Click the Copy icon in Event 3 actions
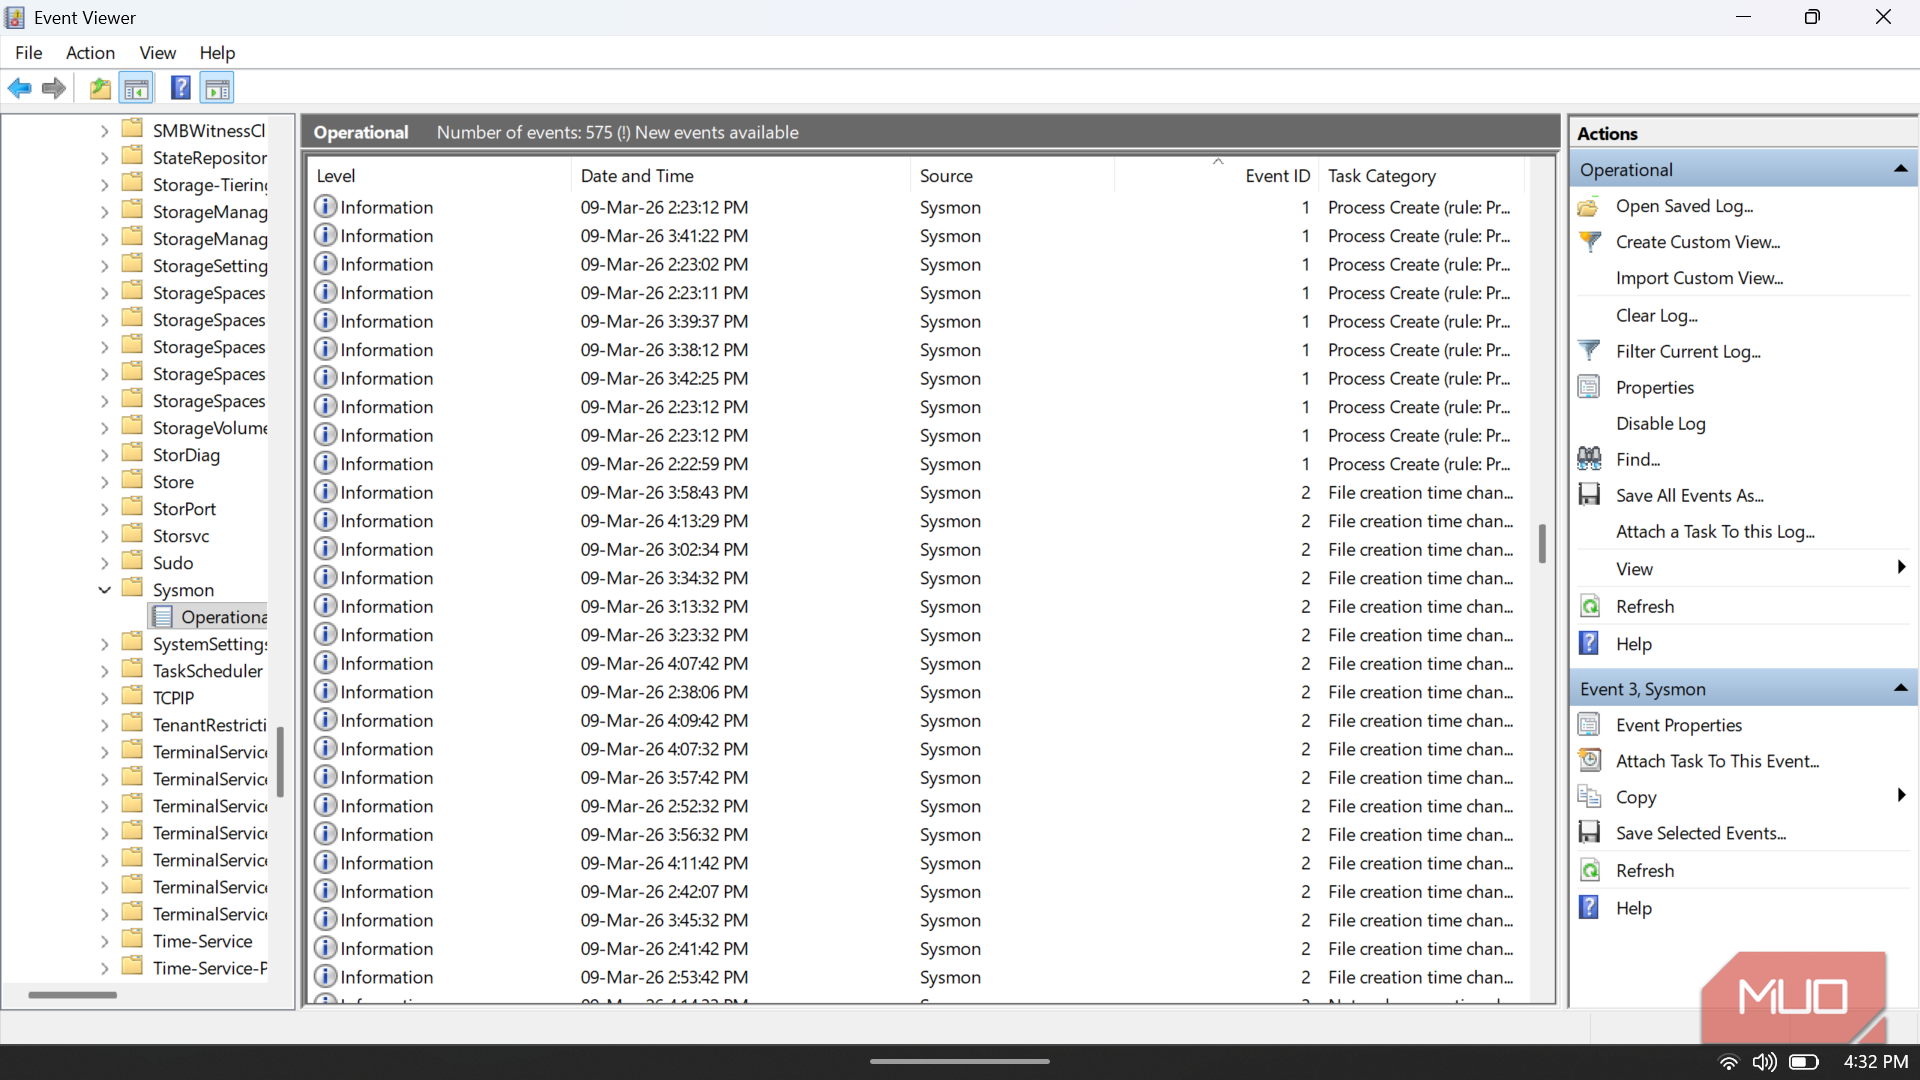Viewport: 1920px width, 1080px height. click(x=1589, y=798)
